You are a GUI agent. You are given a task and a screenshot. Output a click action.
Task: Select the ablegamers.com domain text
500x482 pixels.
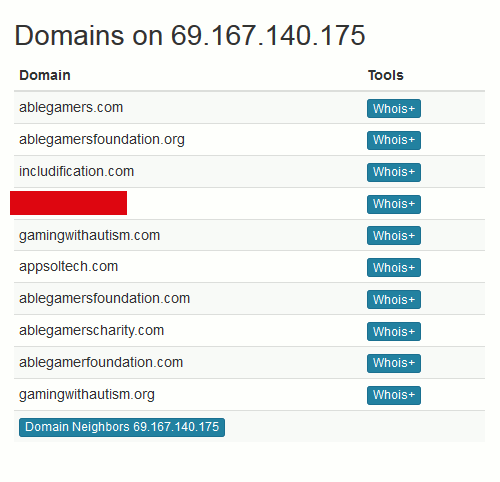(x=71, y=107)
